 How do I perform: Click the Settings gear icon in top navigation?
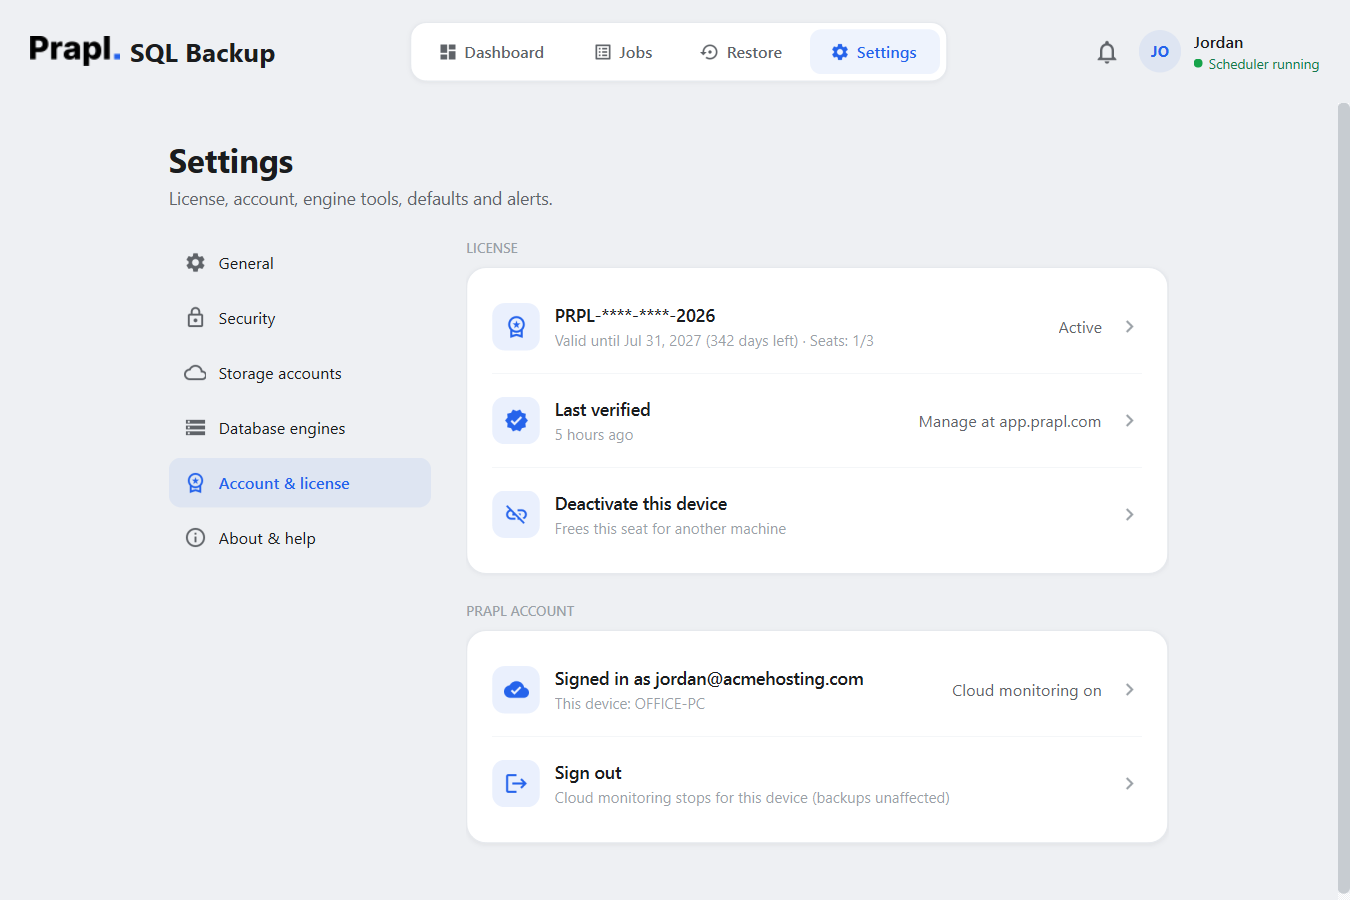pyautogui.click(x=840, y=52)
